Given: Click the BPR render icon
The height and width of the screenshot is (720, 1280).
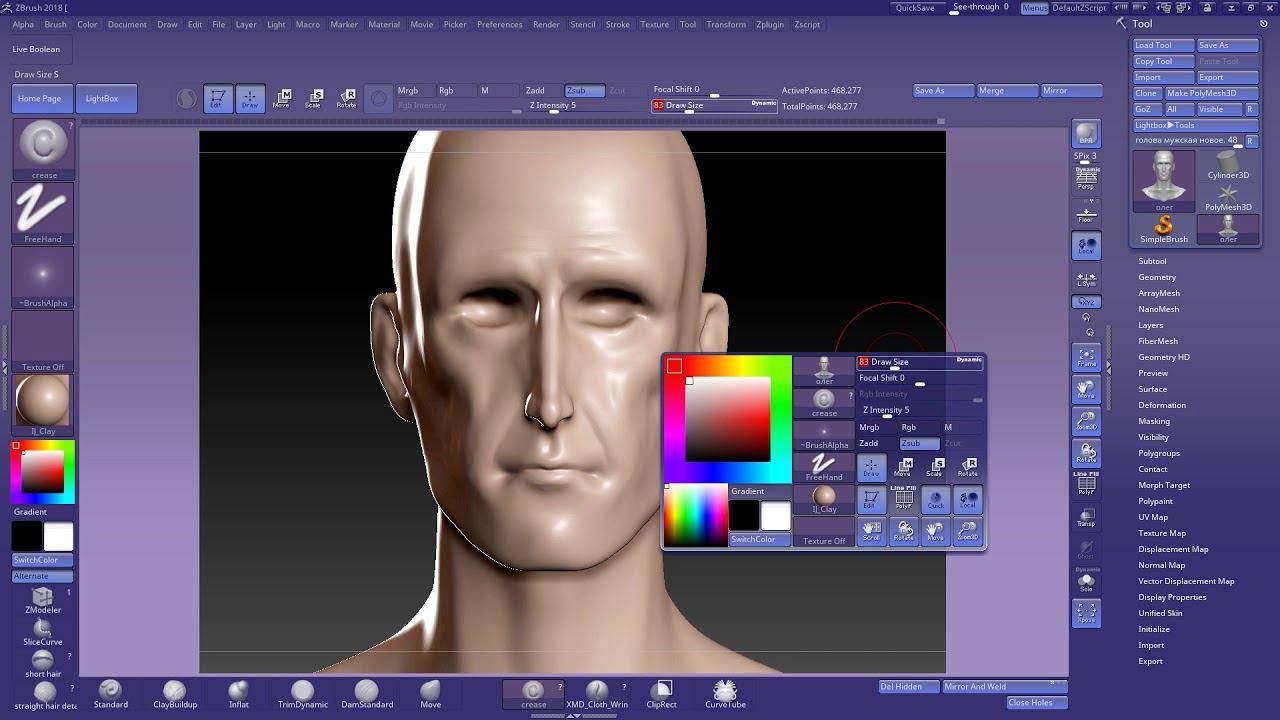Looking at the screenshot, I should click(x=1086, y=133).
